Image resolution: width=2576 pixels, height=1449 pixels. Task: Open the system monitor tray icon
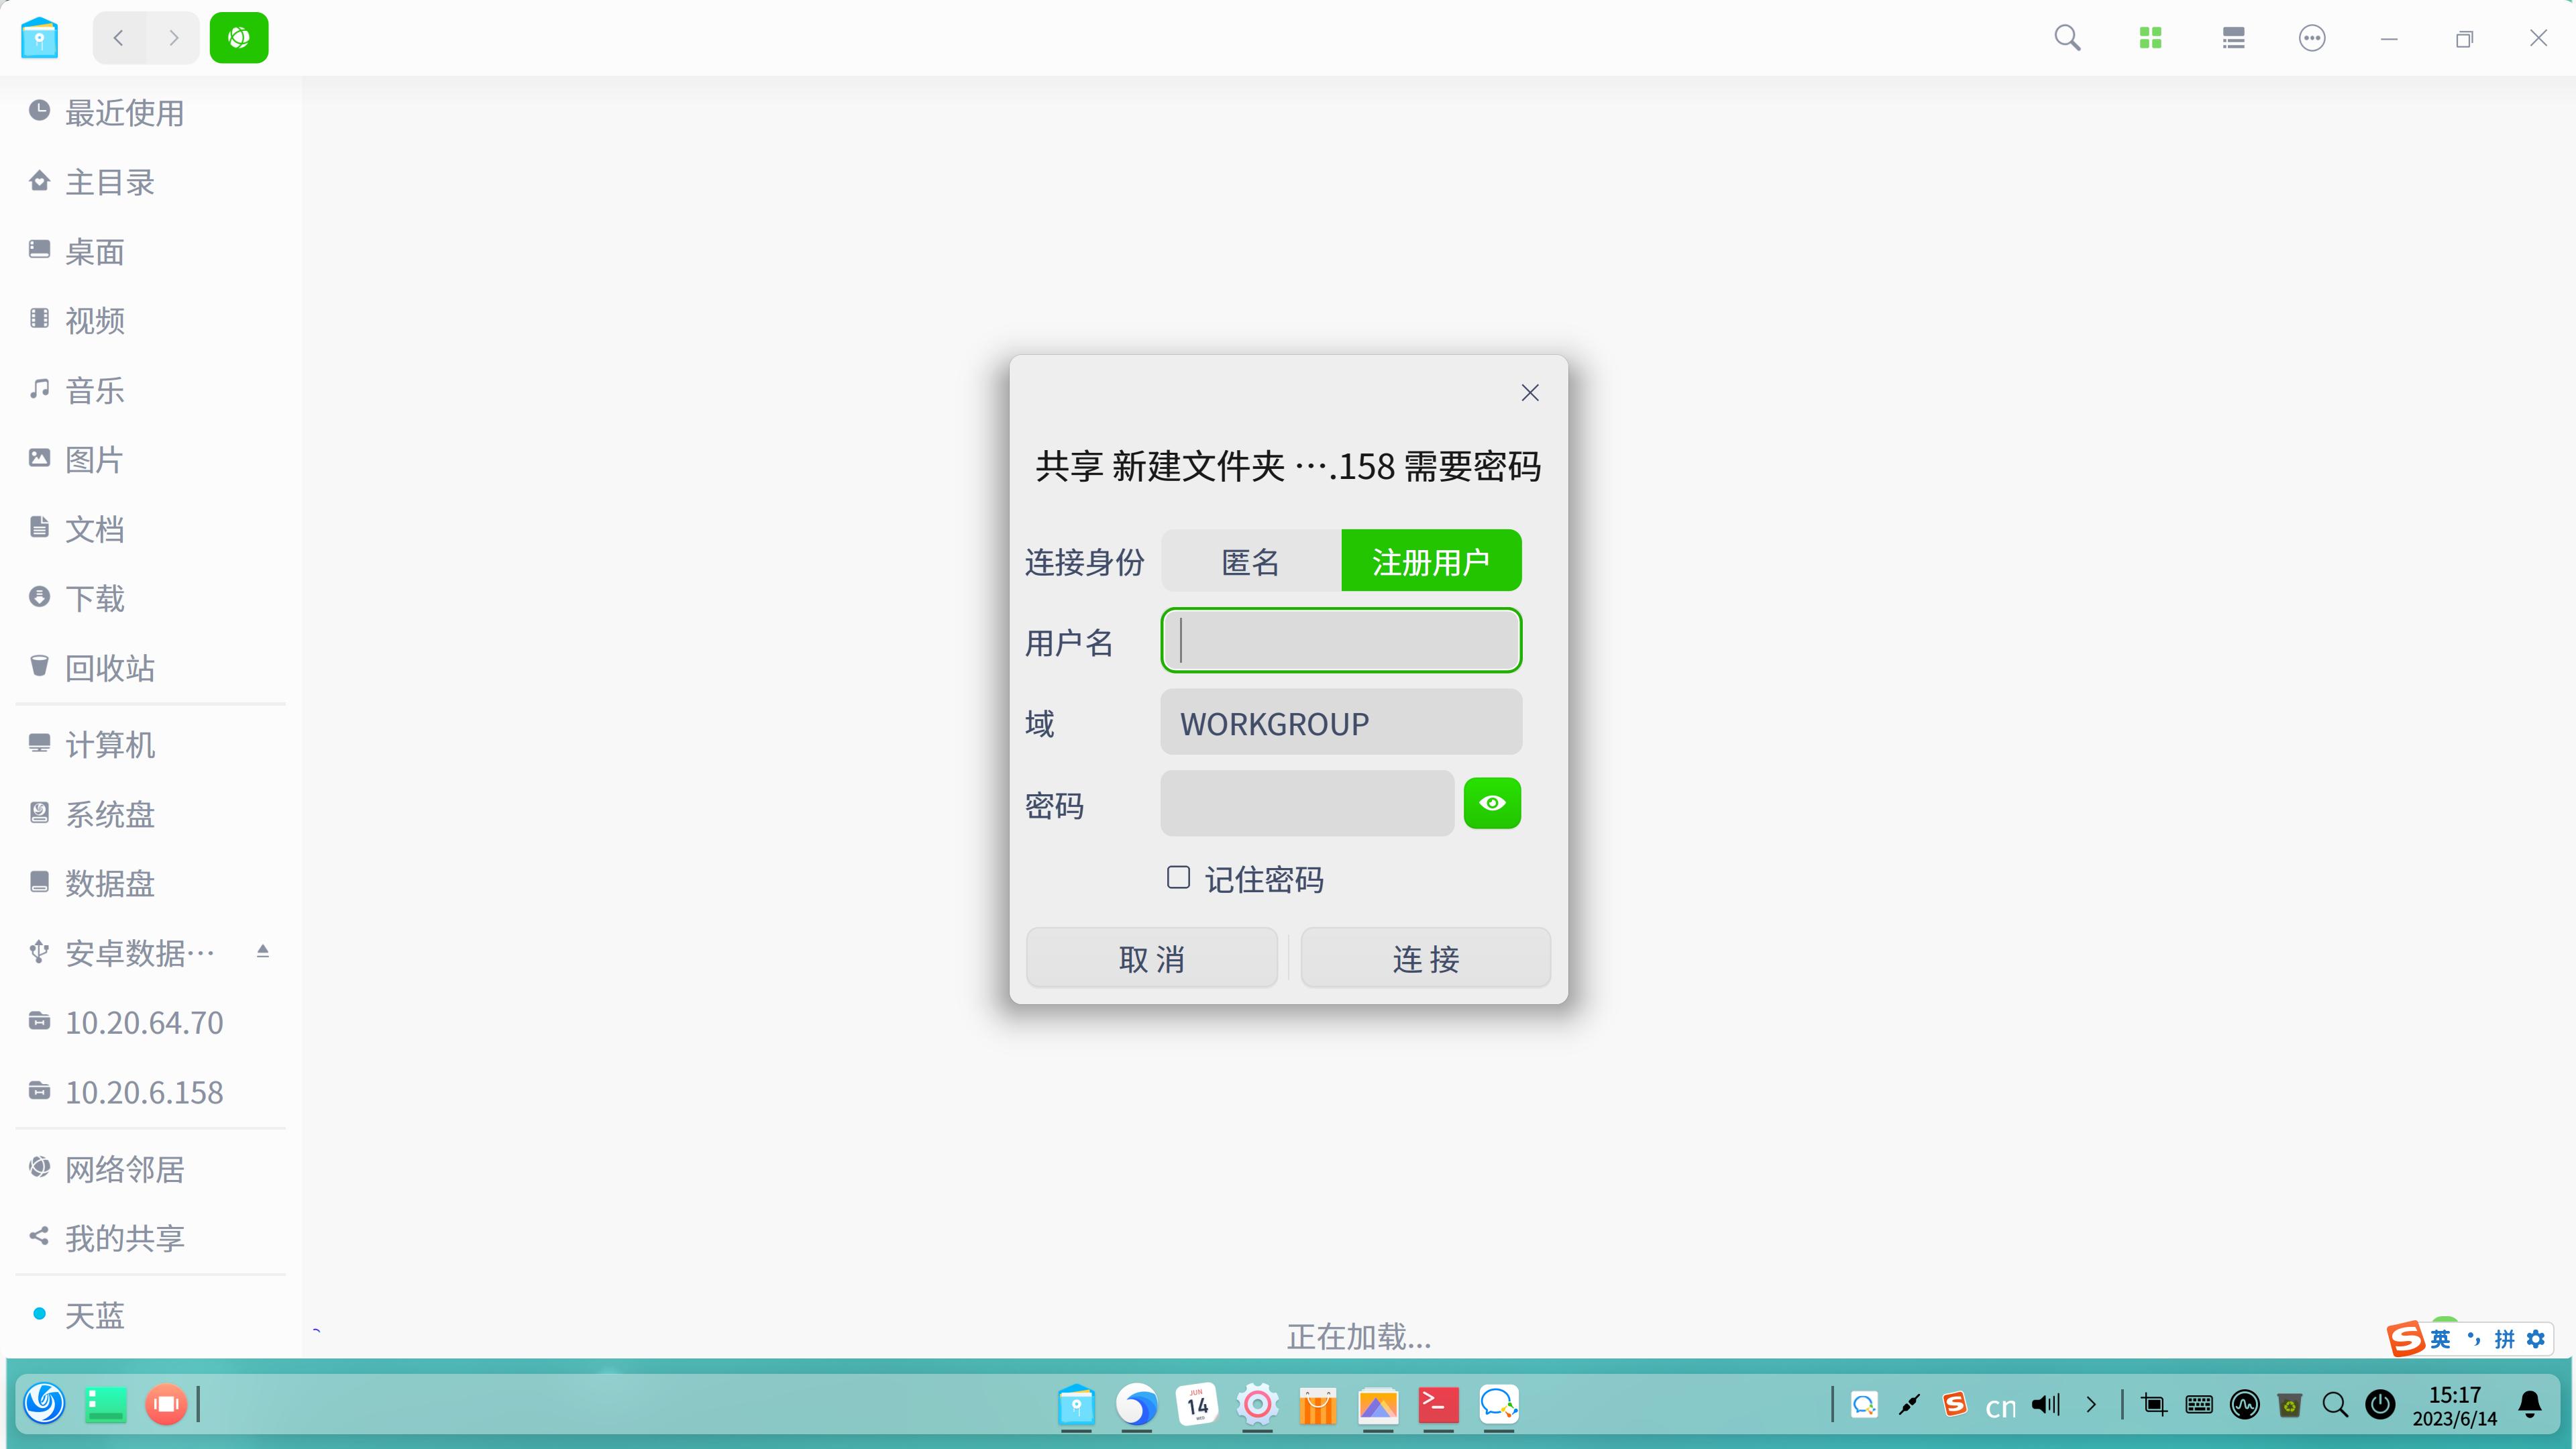[2245, 1405]
